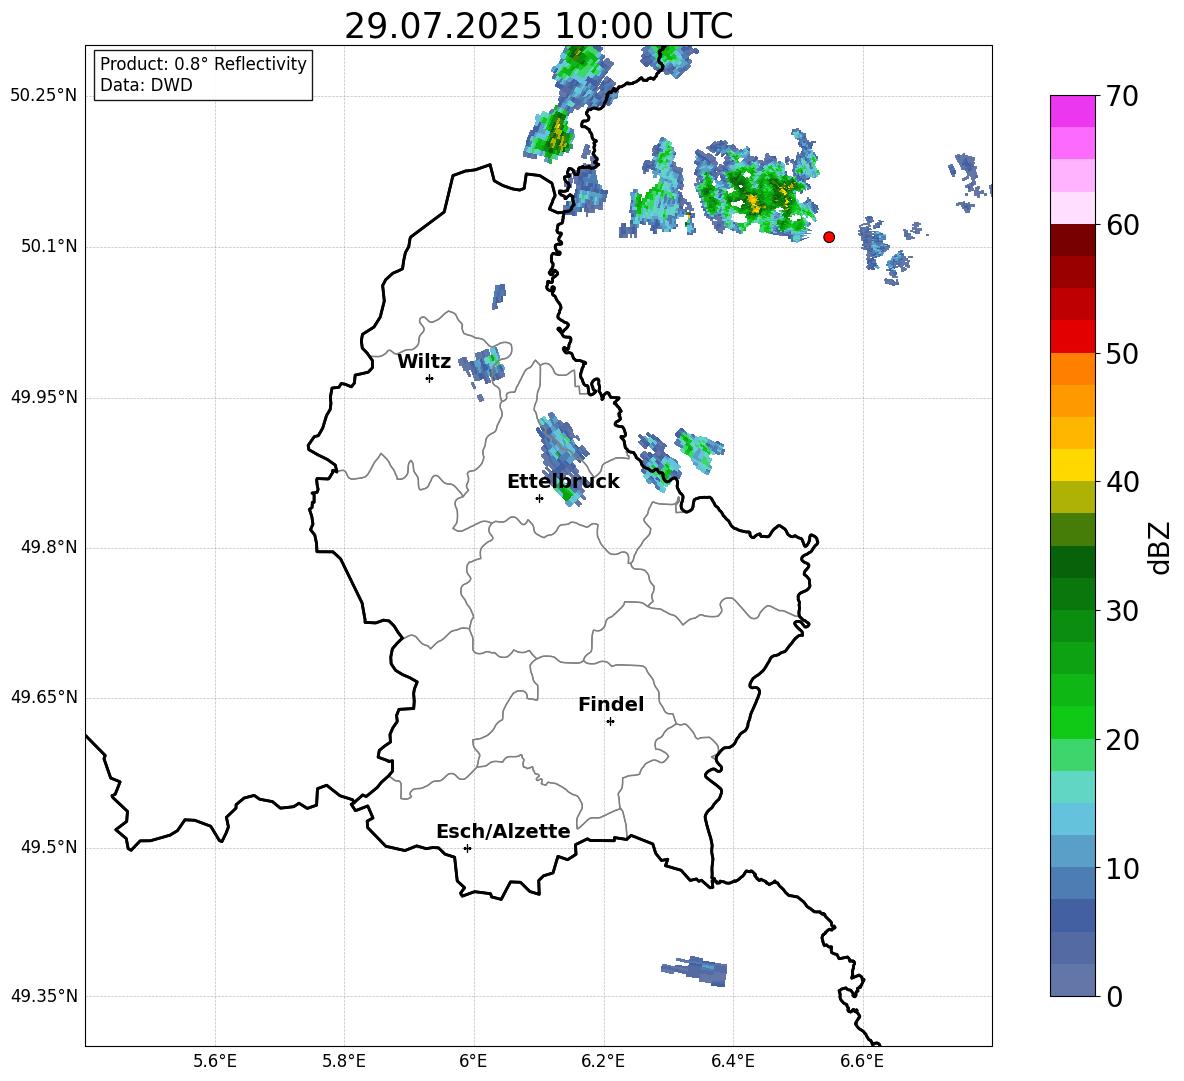
Task: Click the Findel station label
Action: (611, 704)
